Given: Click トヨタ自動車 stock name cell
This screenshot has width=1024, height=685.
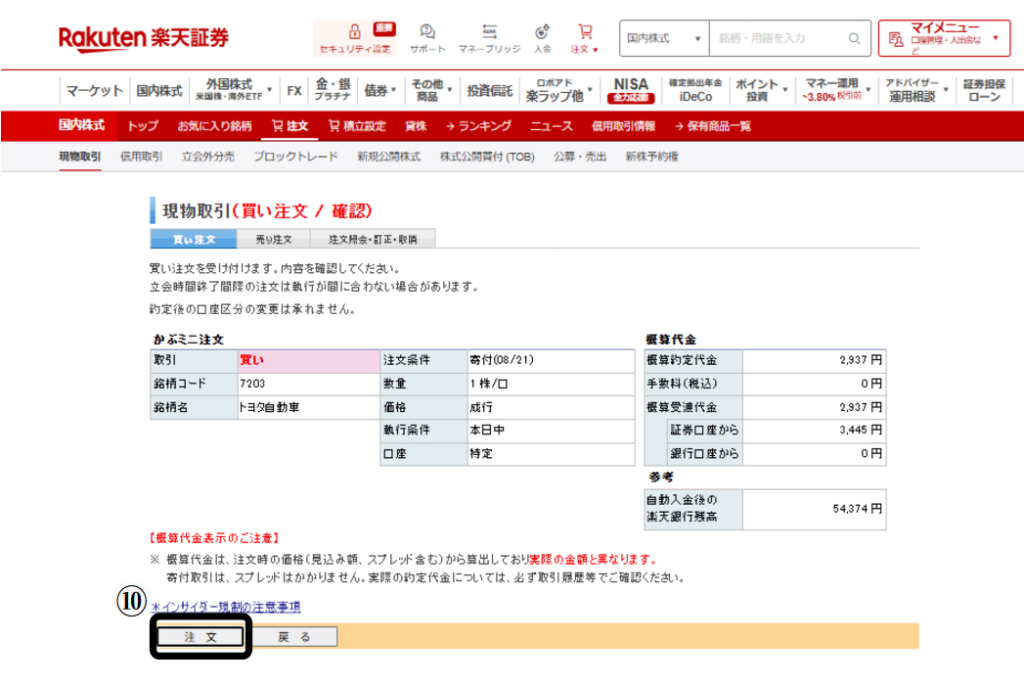Looking at the screenshot, I should 309,407.
